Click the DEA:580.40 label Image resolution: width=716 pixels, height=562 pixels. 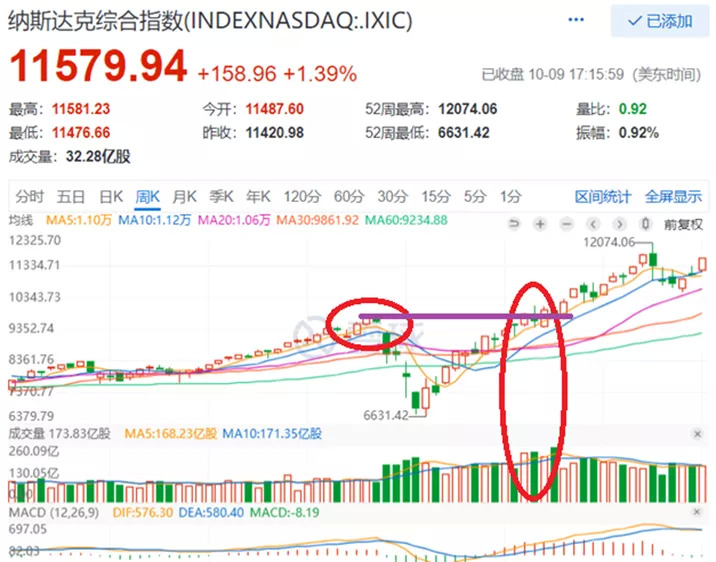211,512
